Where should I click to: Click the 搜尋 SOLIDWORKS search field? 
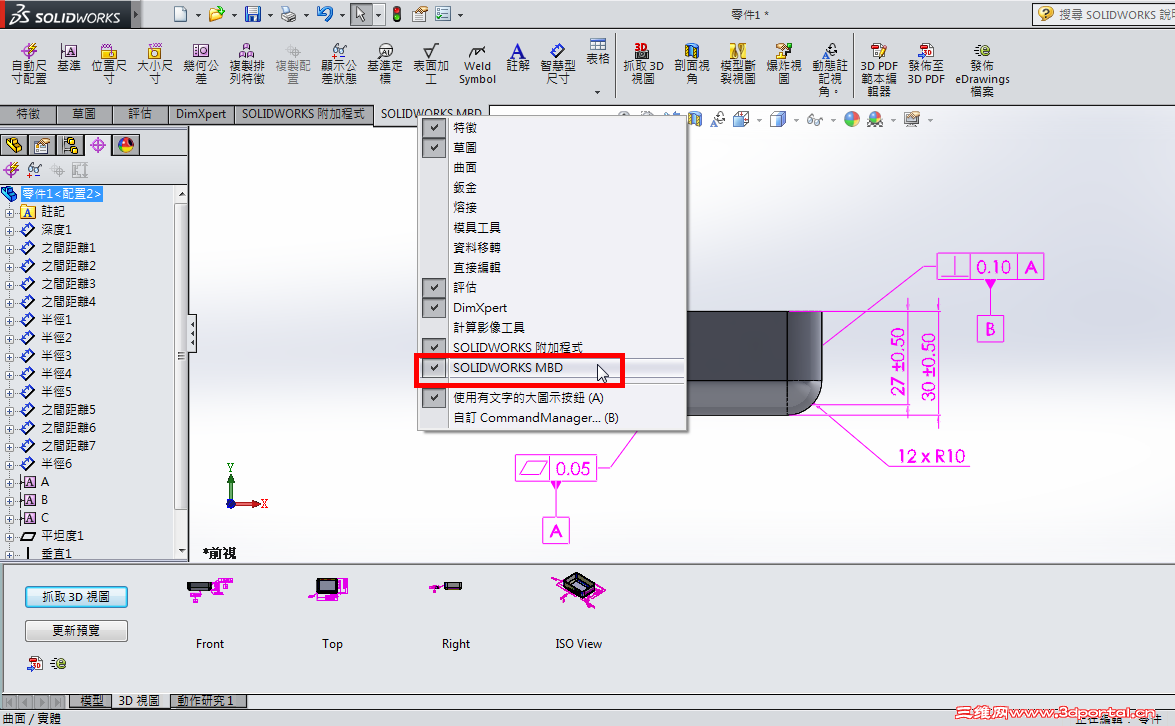(x=1107, y=14)
